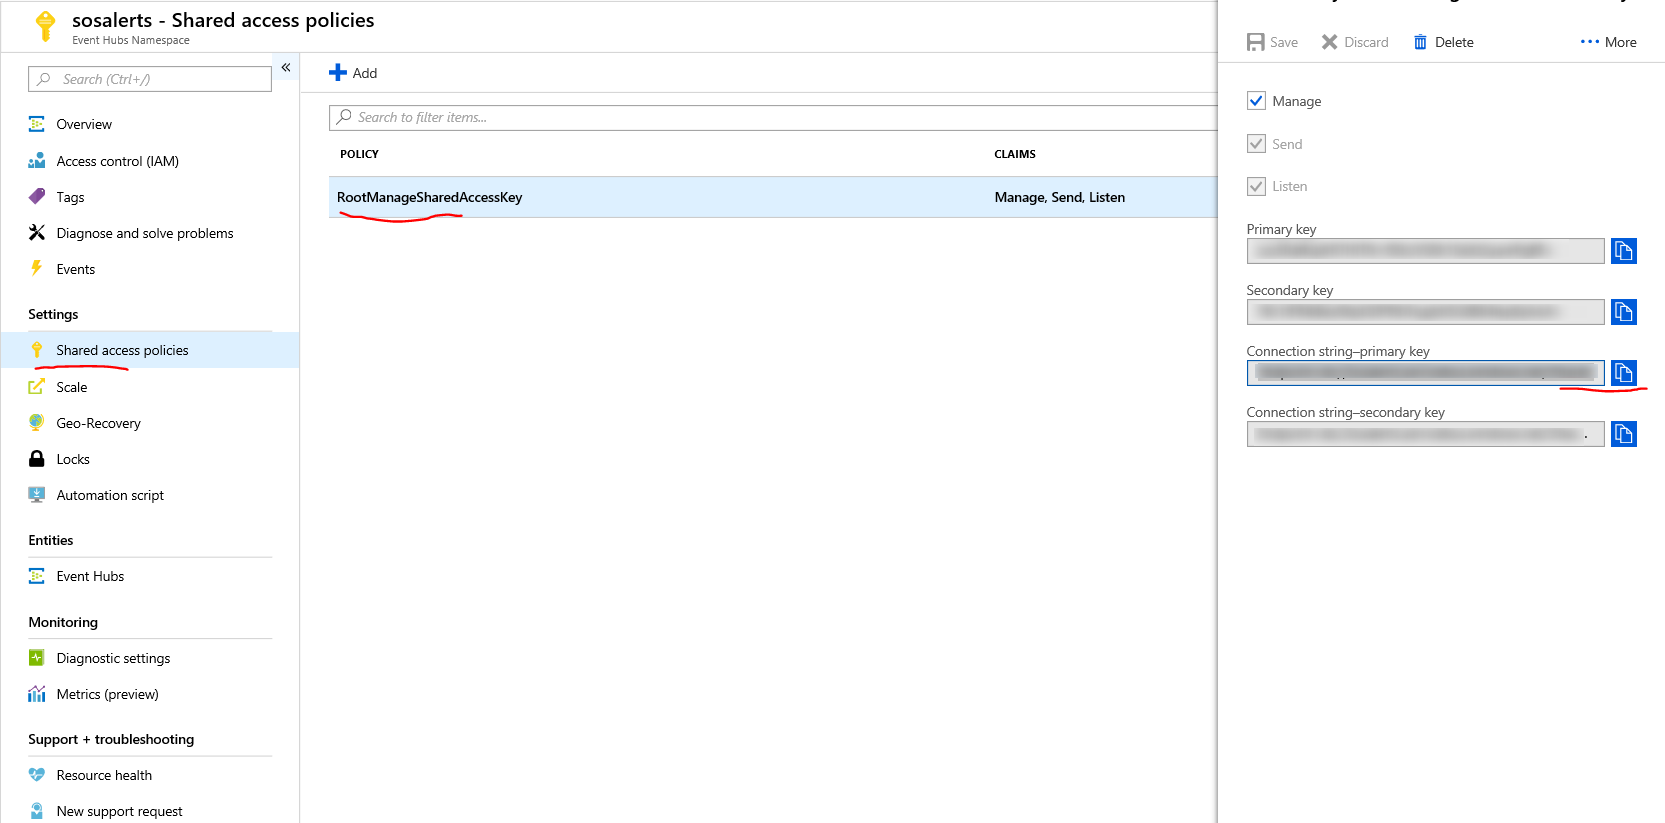Collapse the left navigation menu
This screenshot has width=1665, height=823.
coord(286,67)
